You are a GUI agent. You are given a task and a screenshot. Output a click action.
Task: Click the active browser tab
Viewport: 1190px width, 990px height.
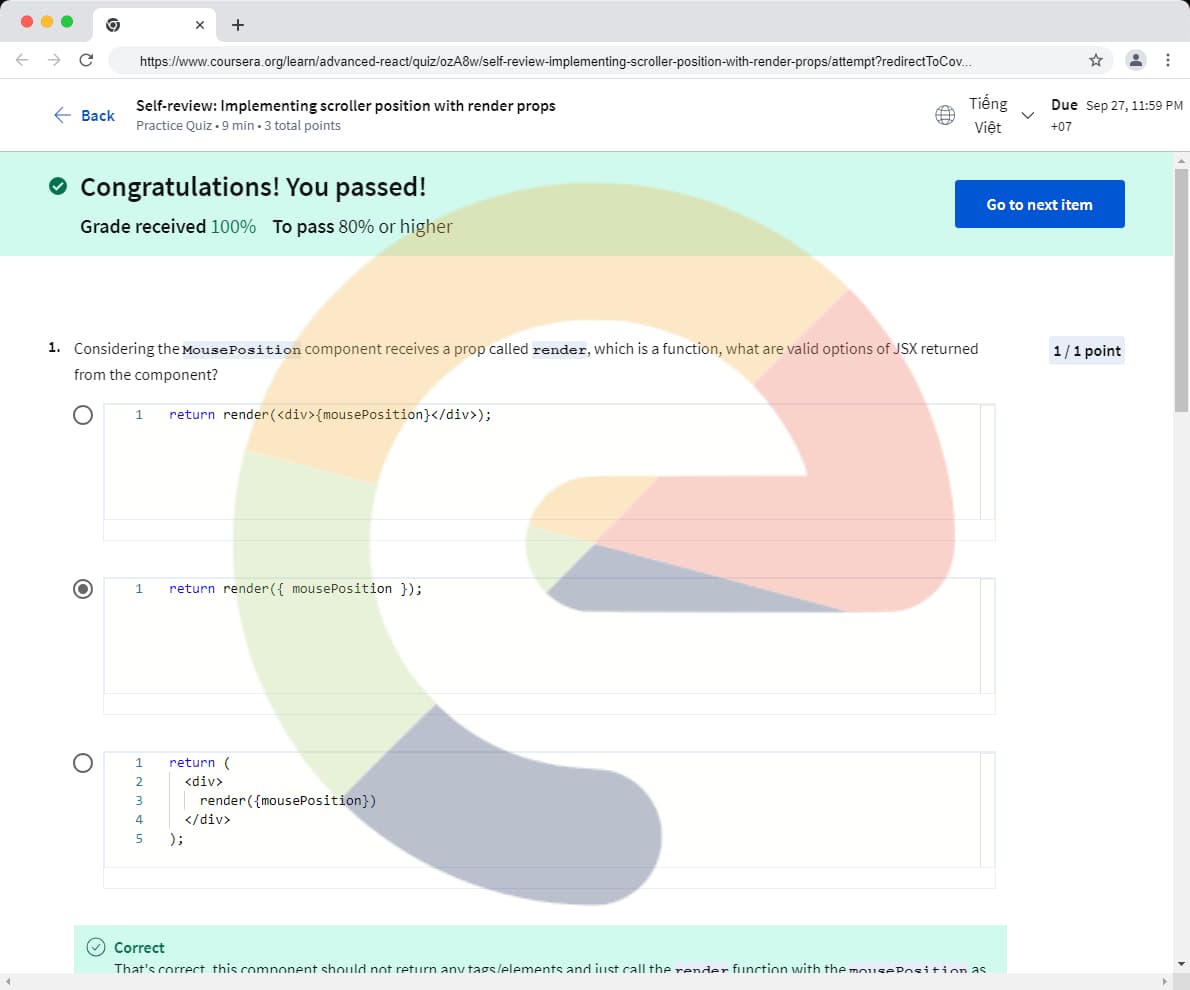tap(154, 25)
